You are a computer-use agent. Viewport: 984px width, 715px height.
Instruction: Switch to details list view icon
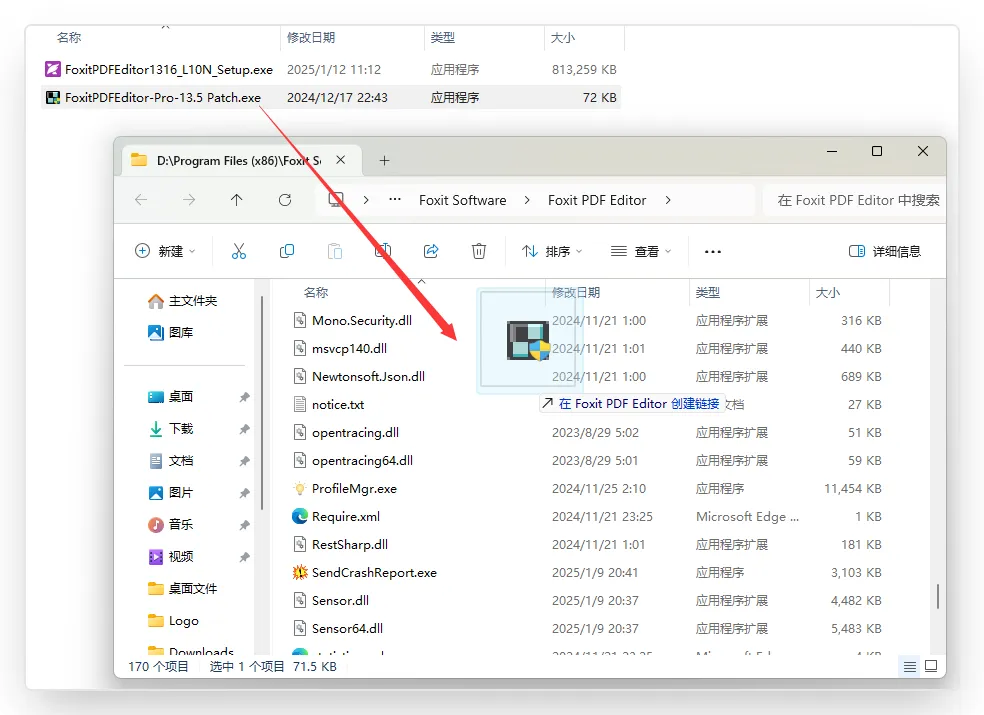(910, 667)
